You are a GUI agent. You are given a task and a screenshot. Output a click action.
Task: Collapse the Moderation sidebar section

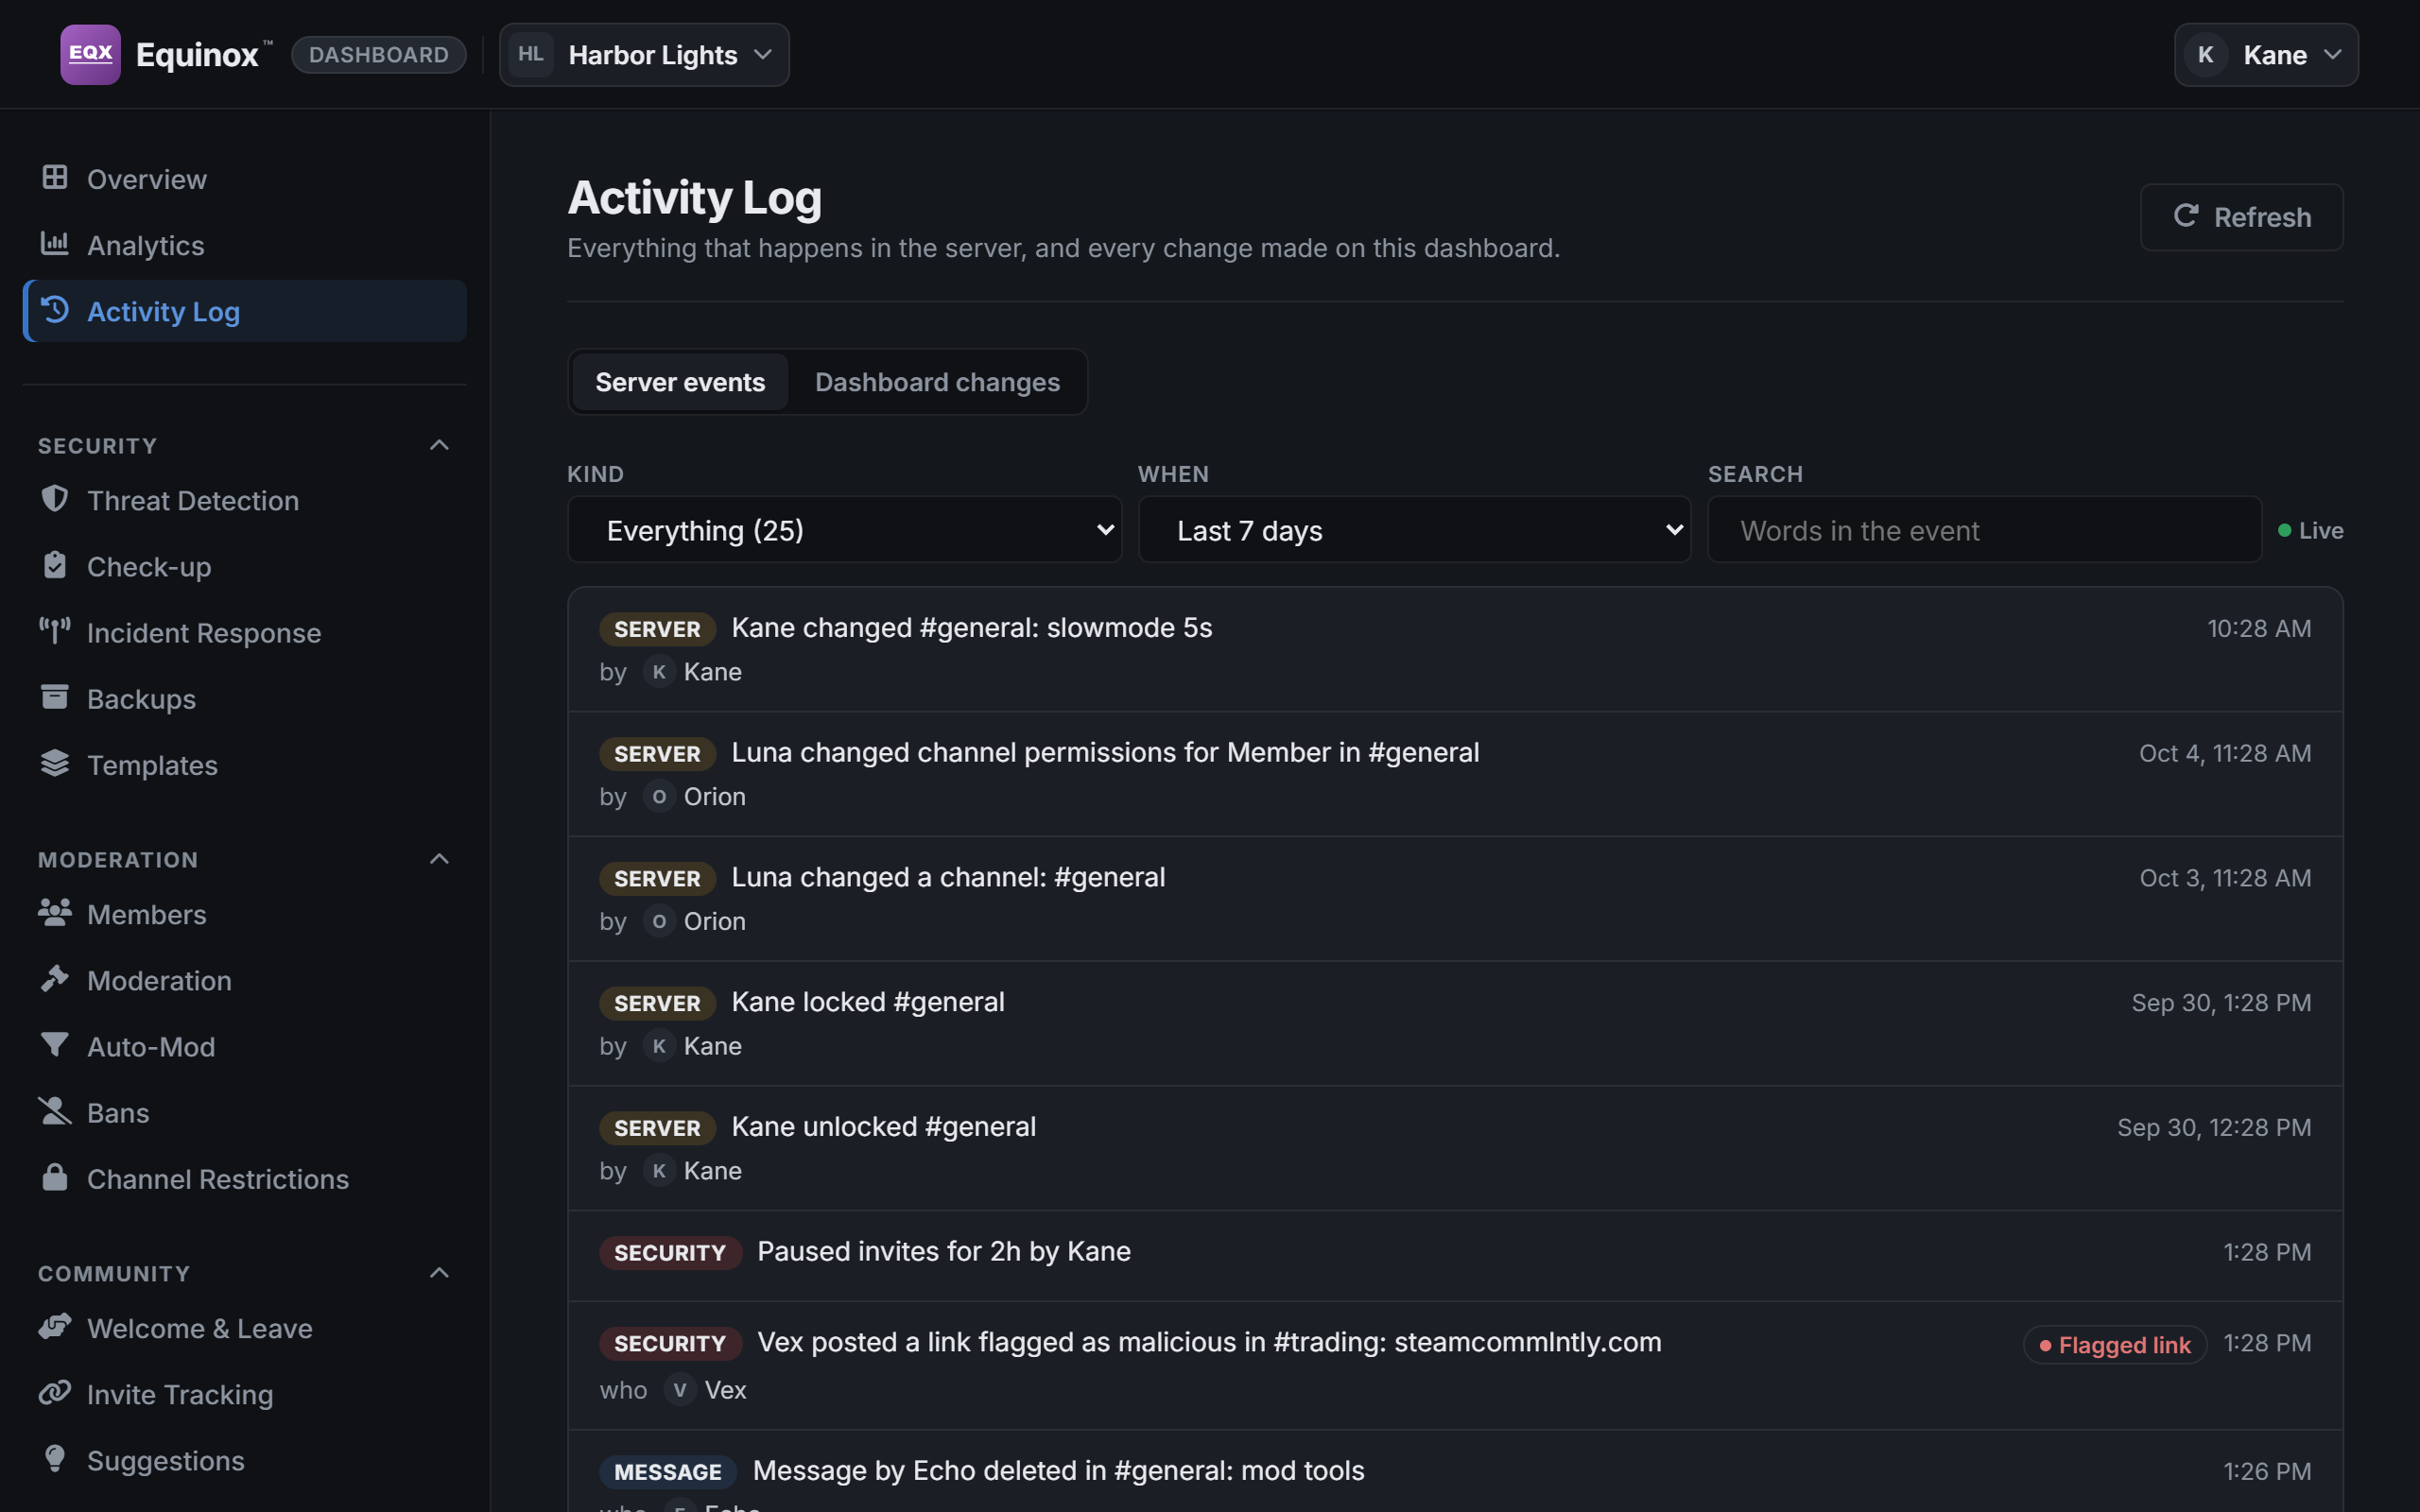click(439, 859)
